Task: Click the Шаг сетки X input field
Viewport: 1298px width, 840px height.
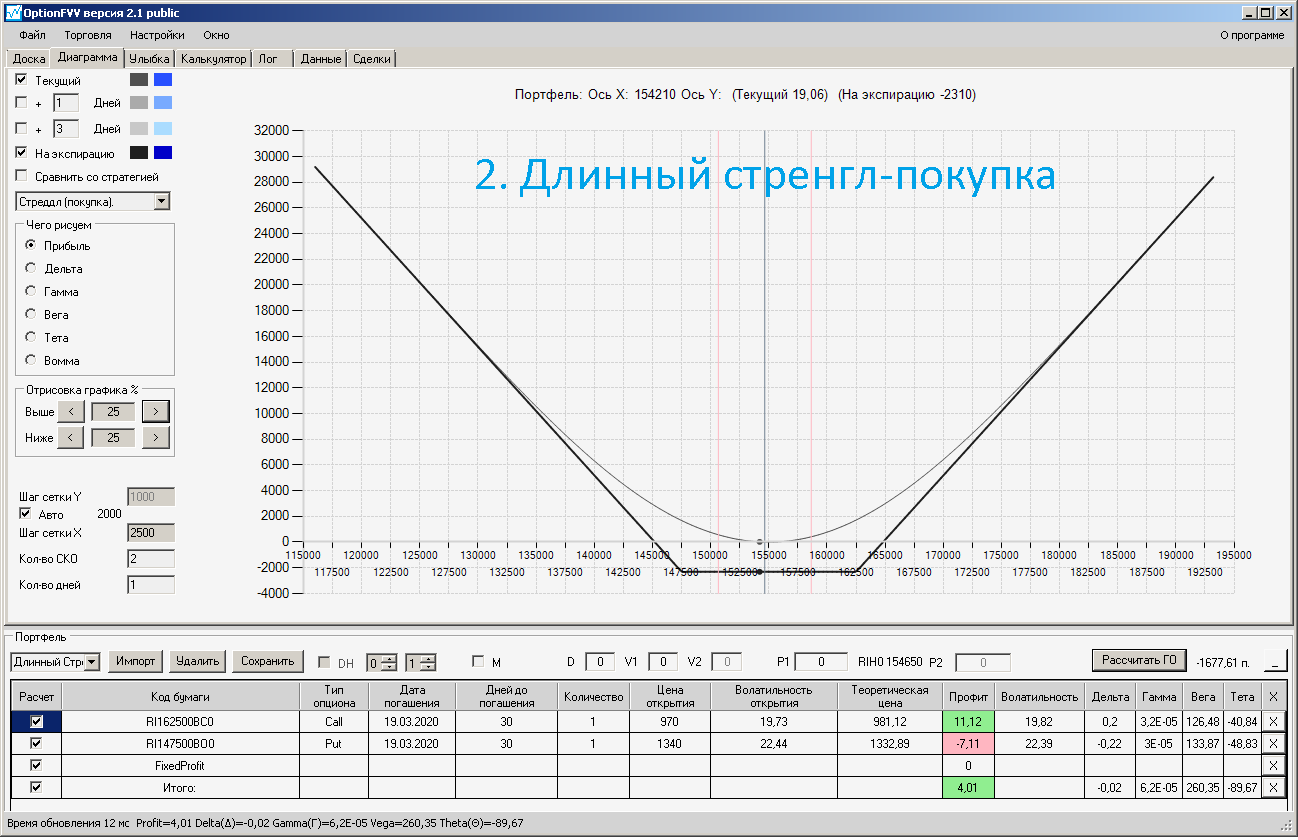Action: (x=151, y=534)
